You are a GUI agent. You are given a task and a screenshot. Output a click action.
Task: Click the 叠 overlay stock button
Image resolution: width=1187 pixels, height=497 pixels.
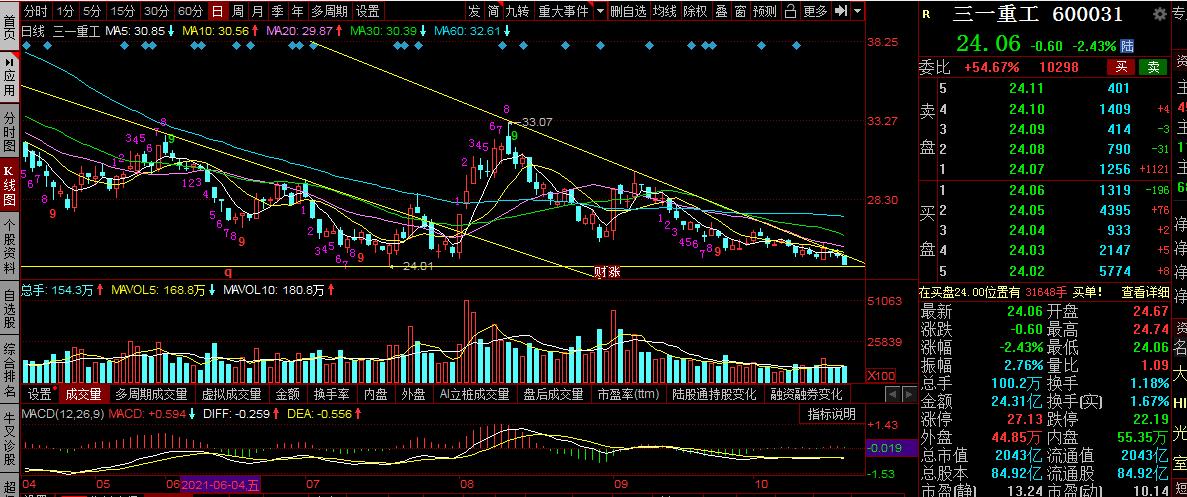(x=721, y=11)
